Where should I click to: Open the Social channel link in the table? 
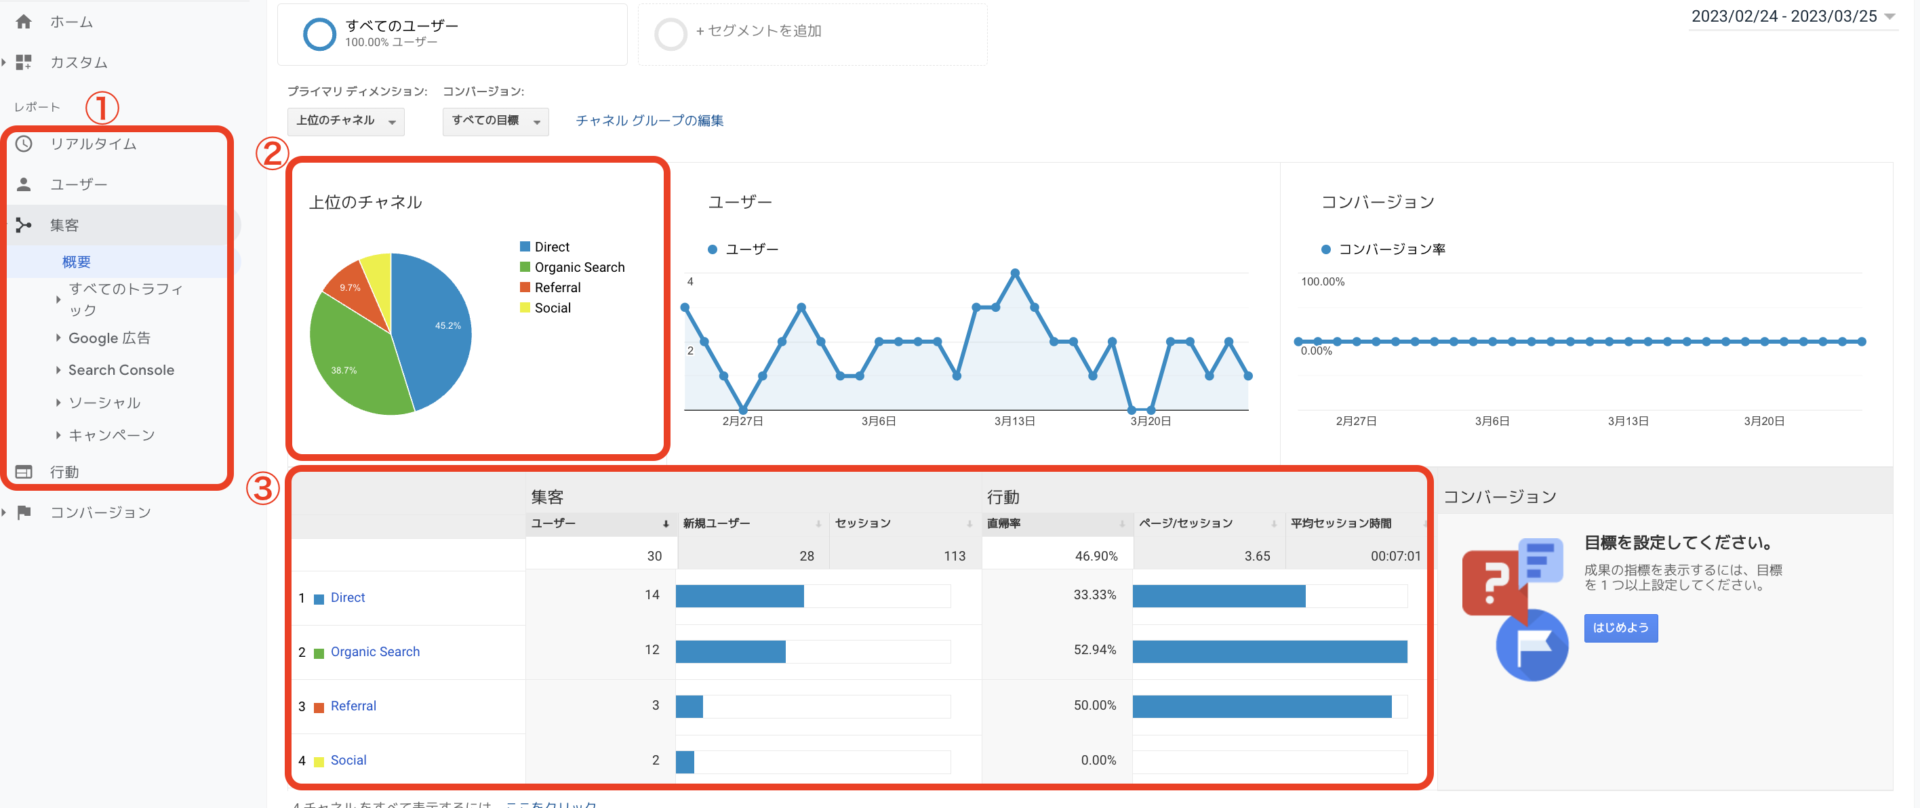tap(349, 760)
